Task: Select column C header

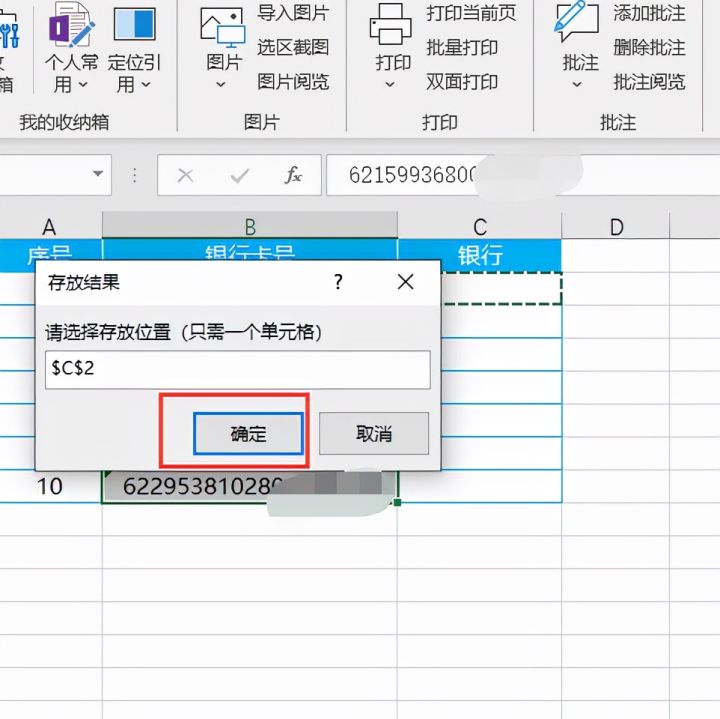Action: (480, 226)
